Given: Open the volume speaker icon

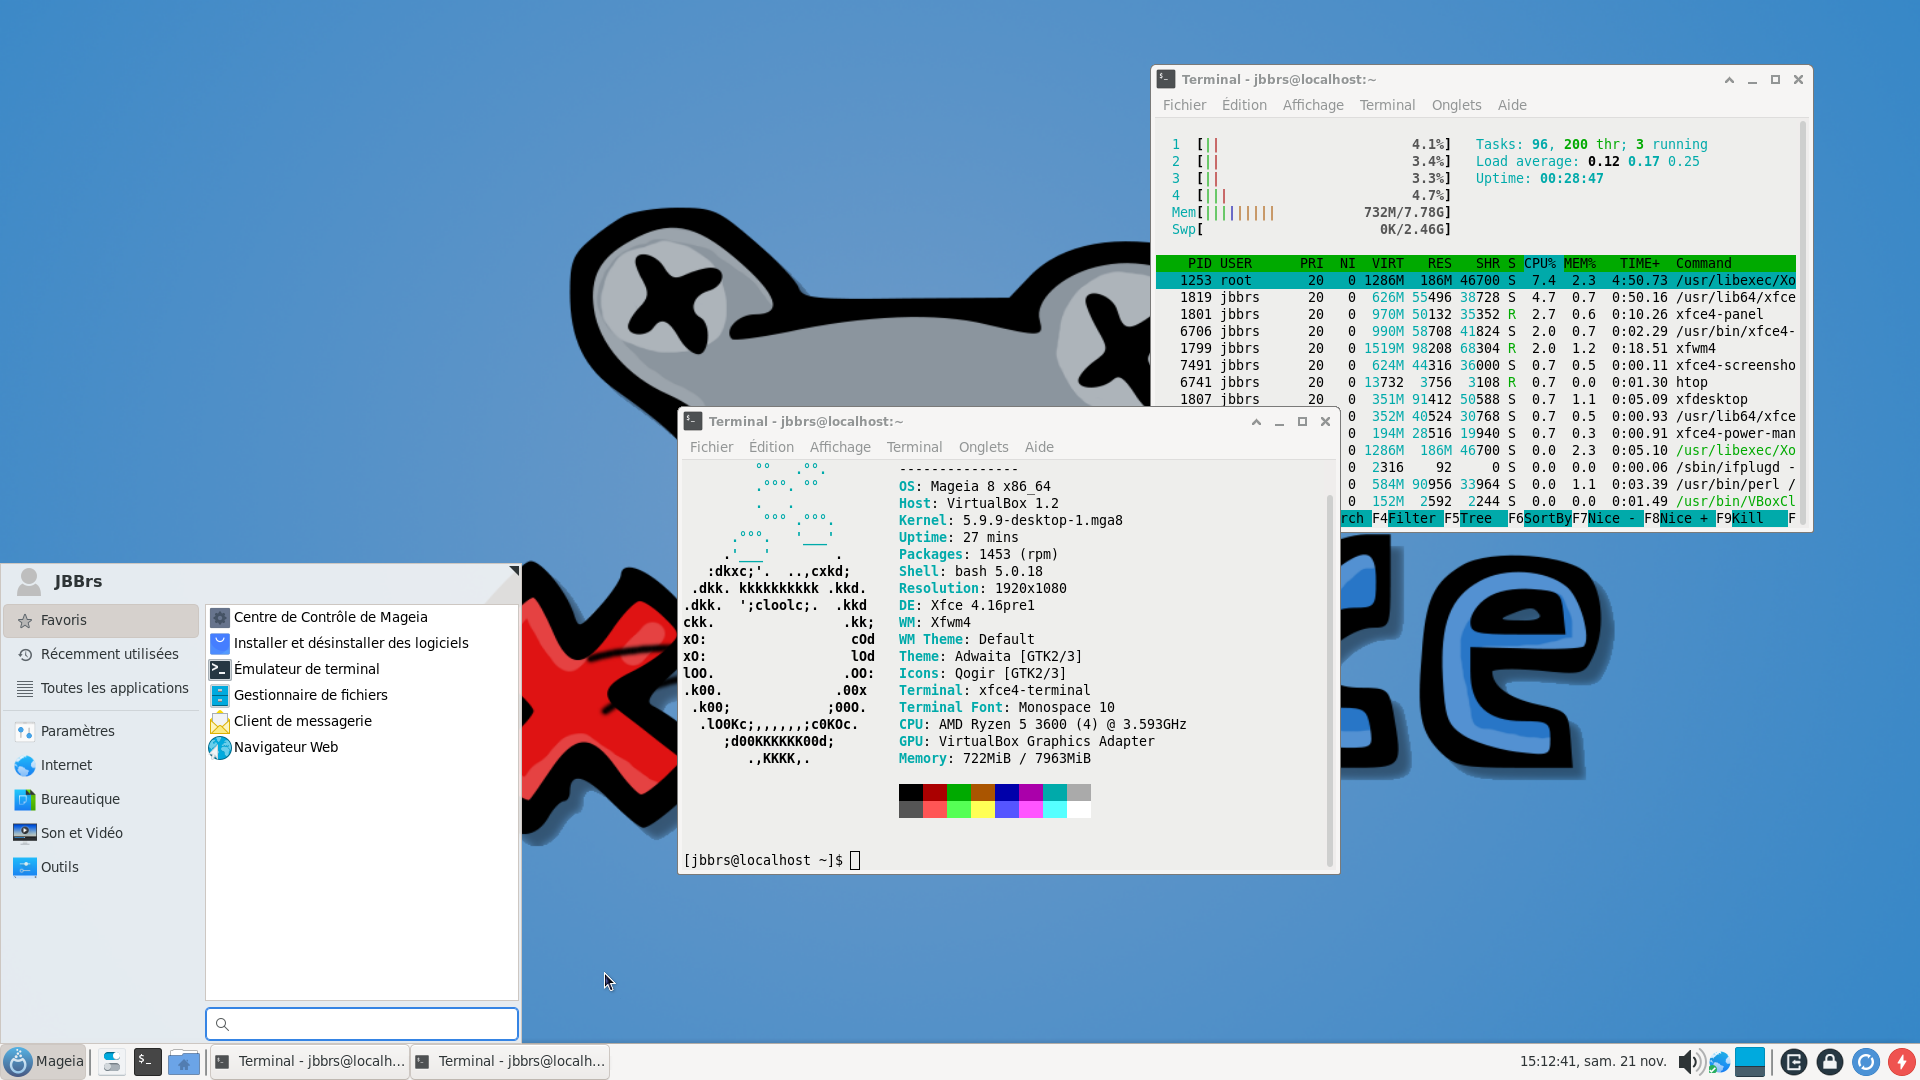Looking at the screenshot, I should pyautogui.click(x=1690, y=1062).
